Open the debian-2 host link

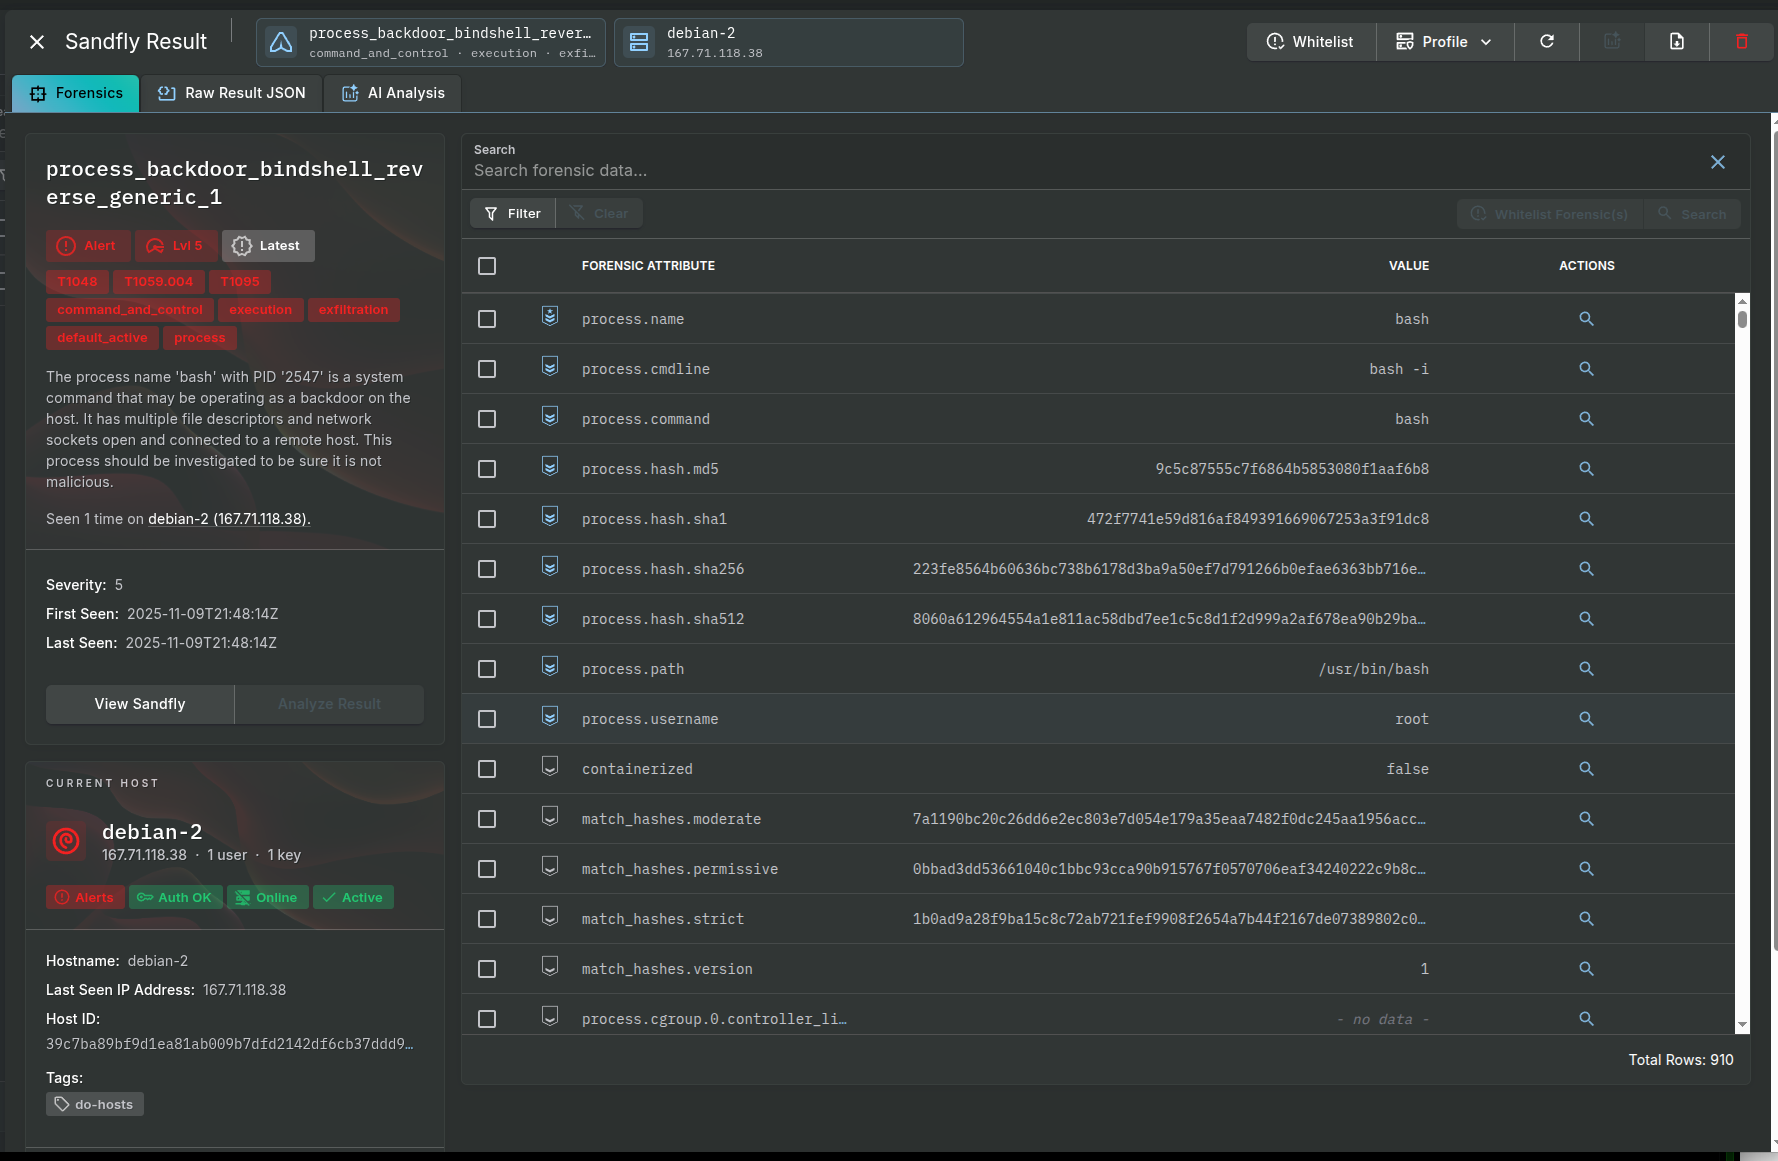(228, 519)
